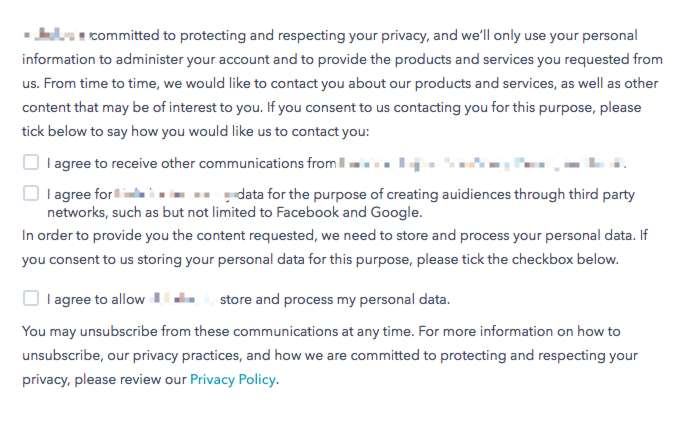
Task: Click the 'content that may be of interest' line
Action: 332,108
